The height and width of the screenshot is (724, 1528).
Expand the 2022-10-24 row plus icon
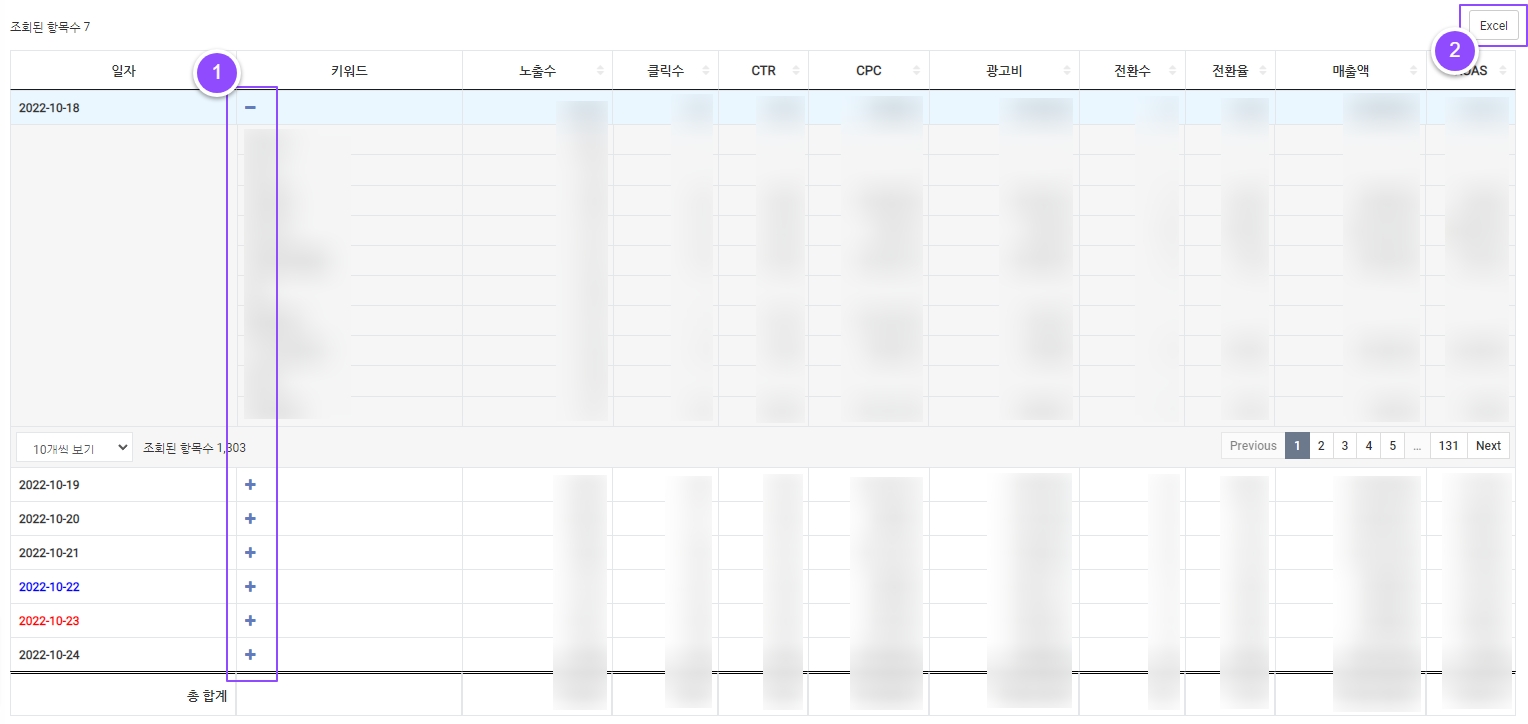251,655
